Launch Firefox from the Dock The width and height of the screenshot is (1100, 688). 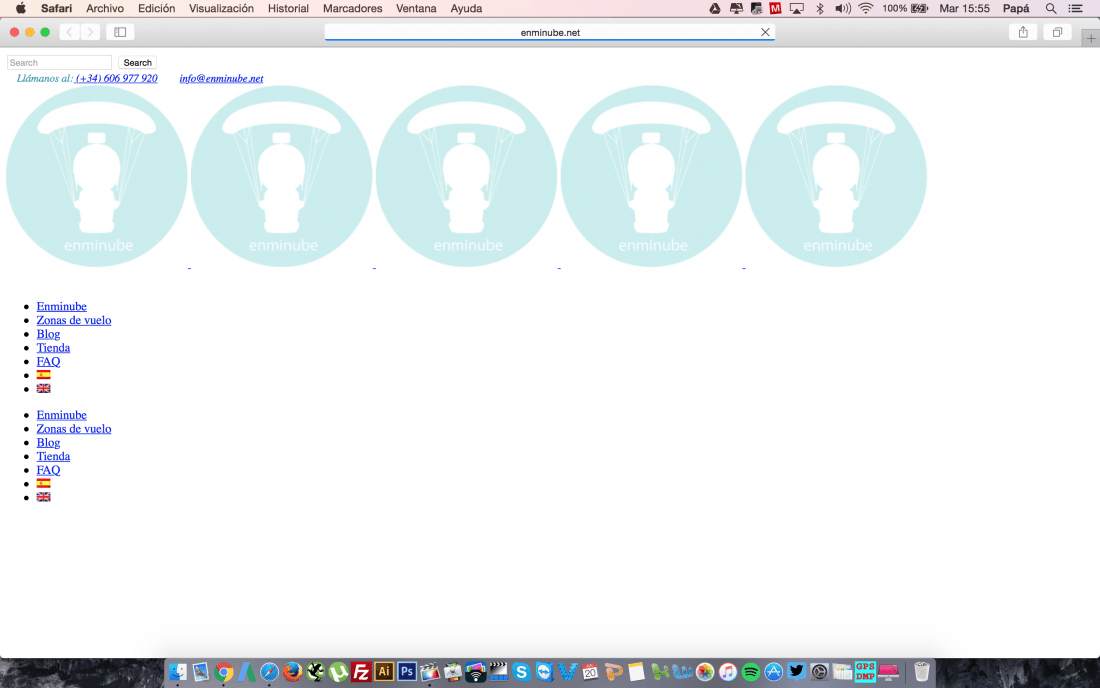coord(293,672)
